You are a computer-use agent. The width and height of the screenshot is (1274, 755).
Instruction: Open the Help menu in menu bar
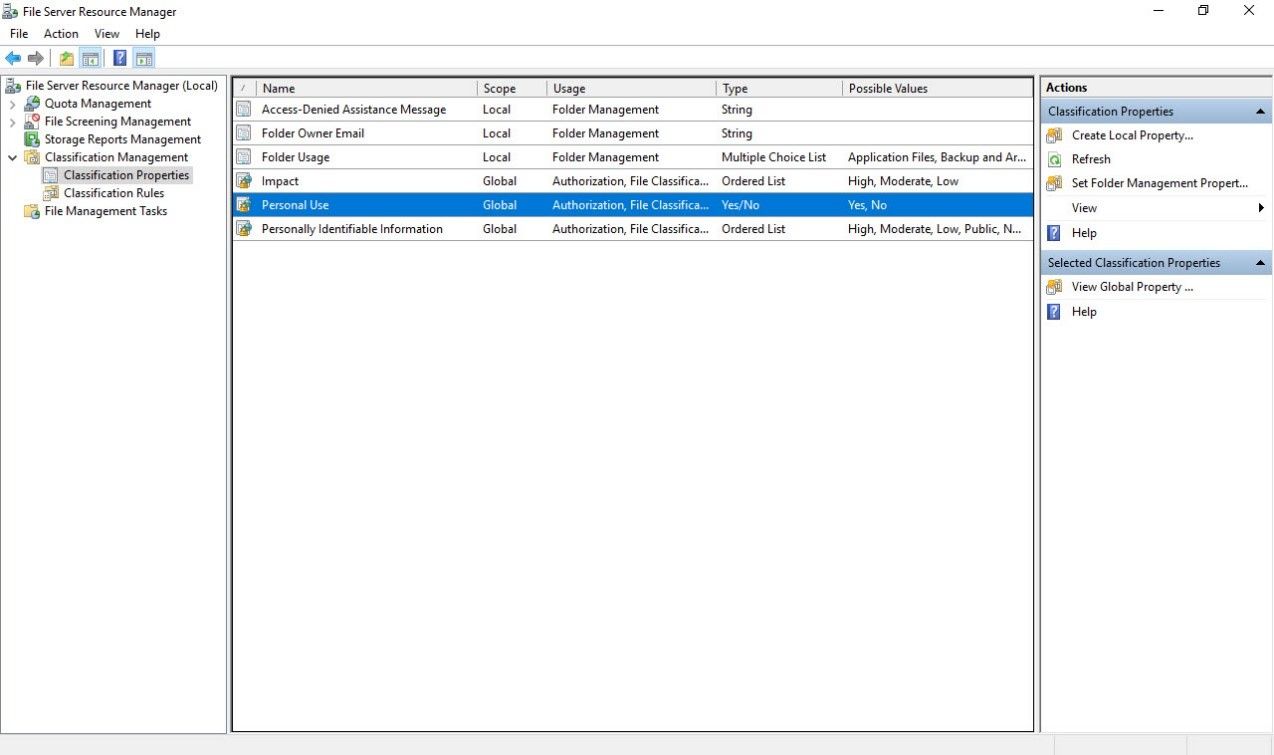(147, 34)
